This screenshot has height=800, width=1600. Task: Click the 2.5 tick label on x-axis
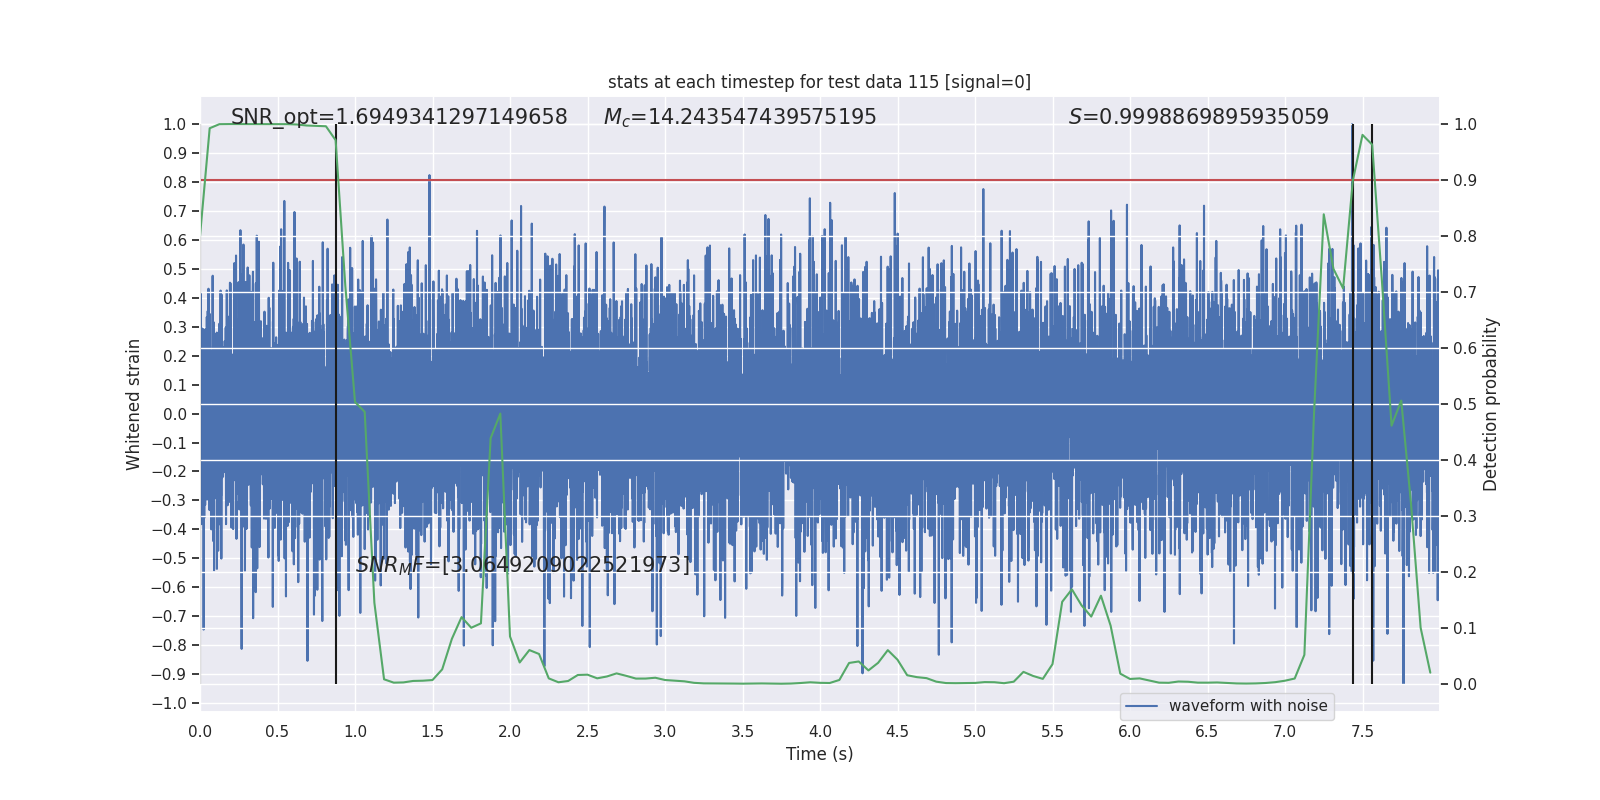pyautogui.click(x=587, y=732)
